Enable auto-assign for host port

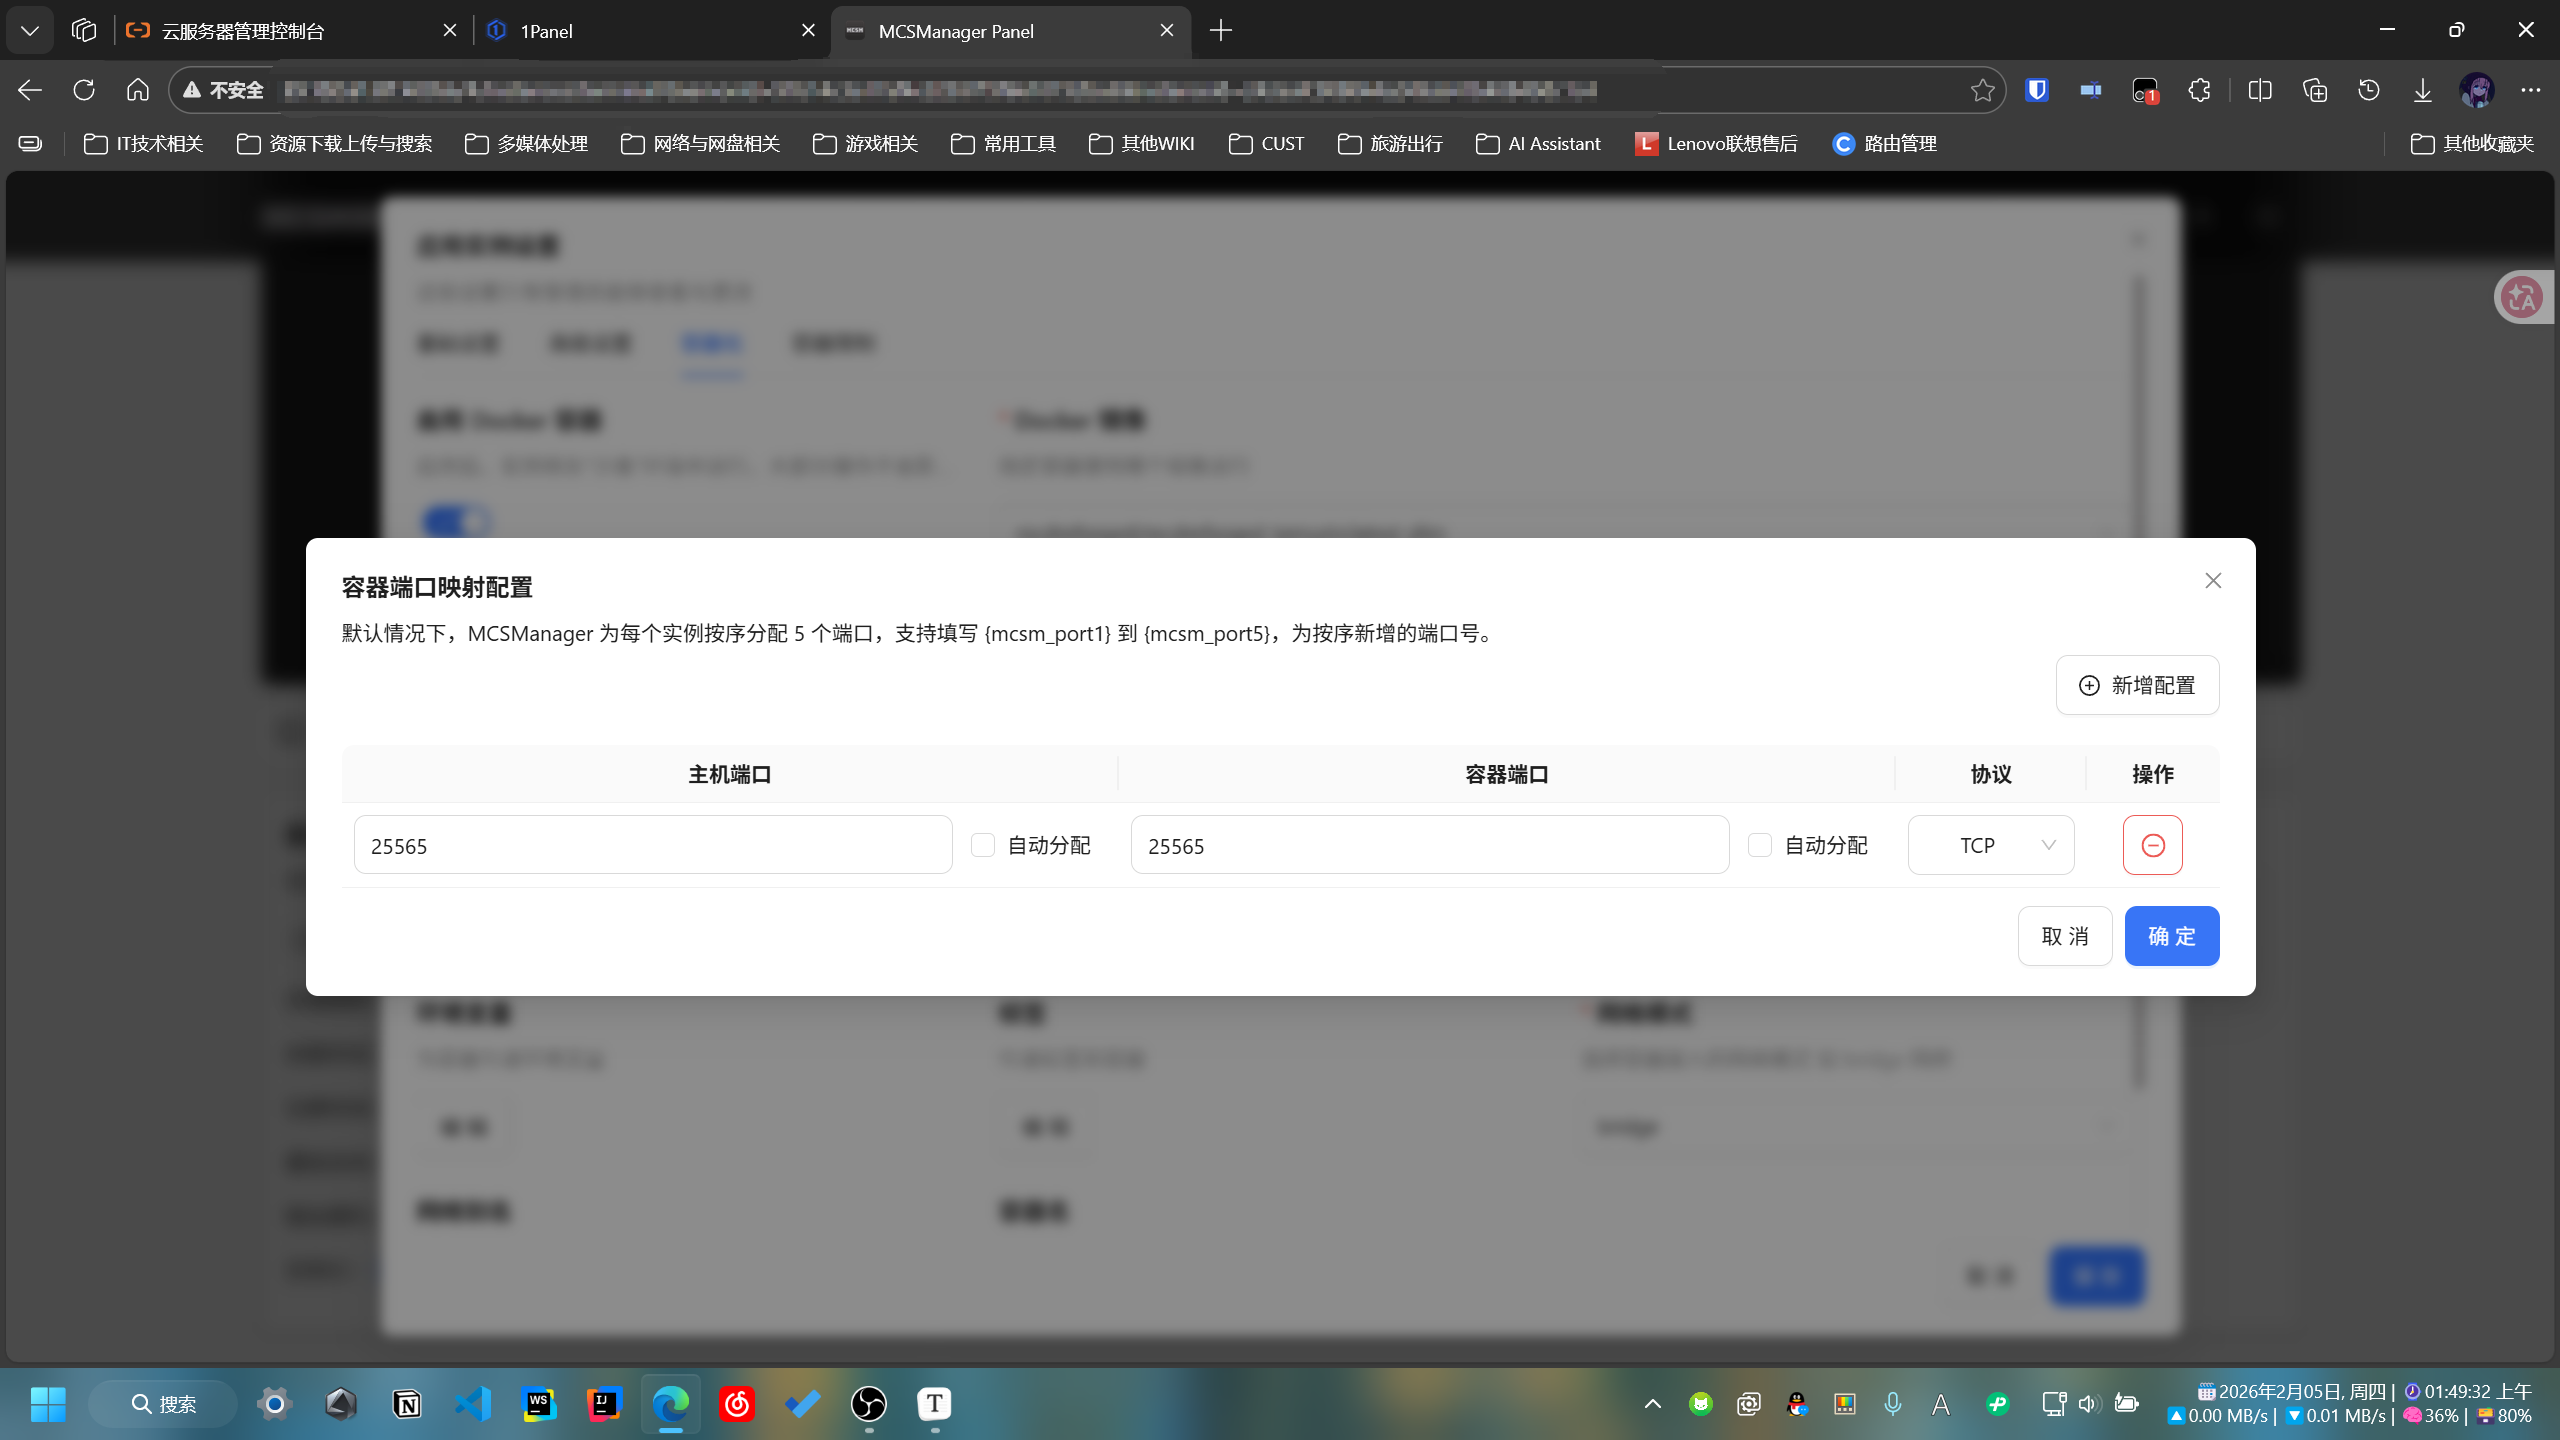pos(983,845)
